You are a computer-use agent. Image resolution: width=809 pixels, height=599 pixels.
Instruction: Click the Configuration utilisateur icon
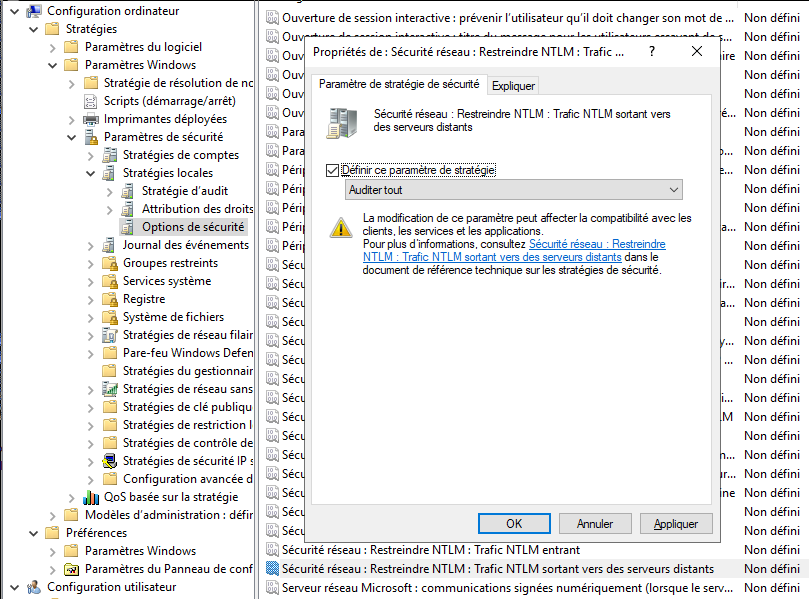point(33,587)
